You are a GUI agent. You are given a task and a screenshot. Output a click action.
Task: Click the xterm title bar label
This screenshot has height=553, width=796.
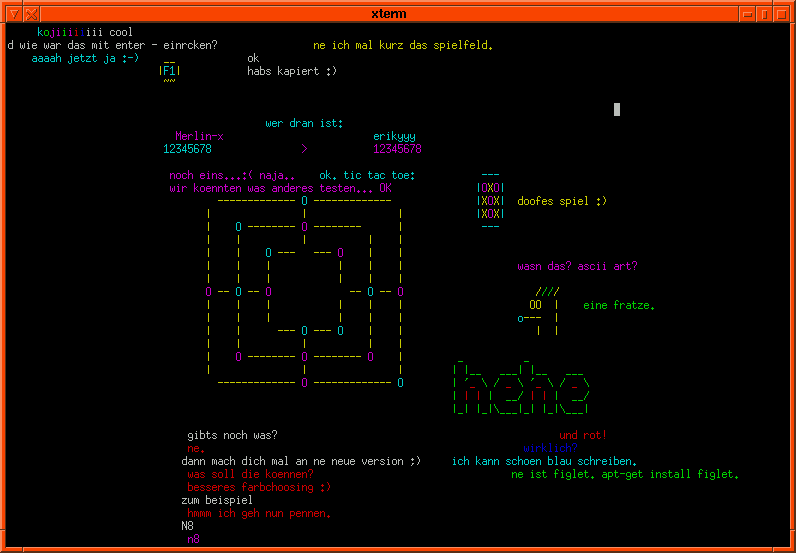(388, 13)
